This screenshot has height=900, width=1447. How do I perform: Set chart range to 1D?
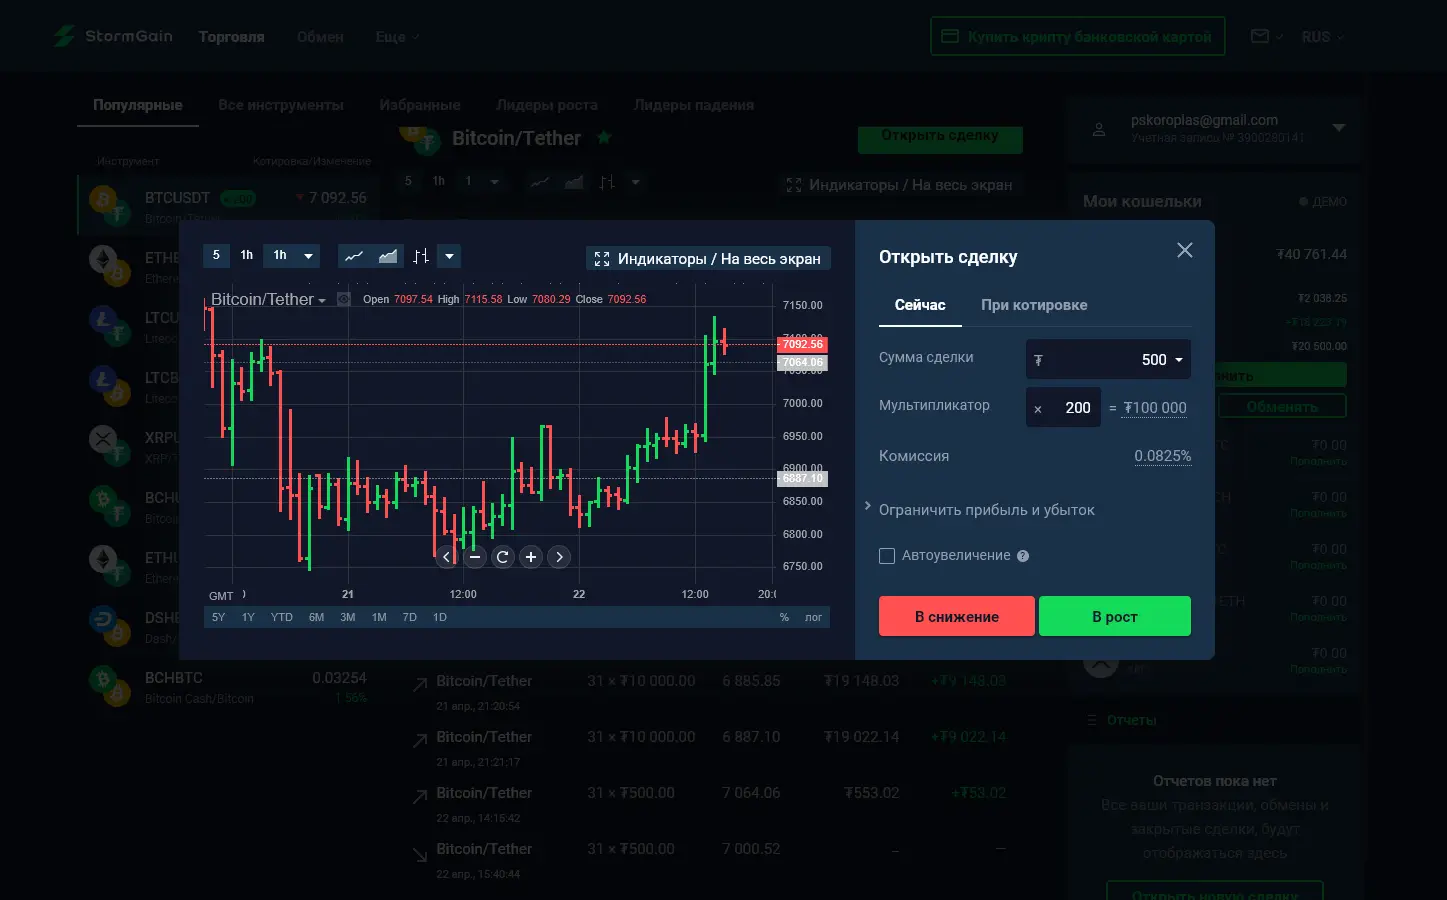439,617
